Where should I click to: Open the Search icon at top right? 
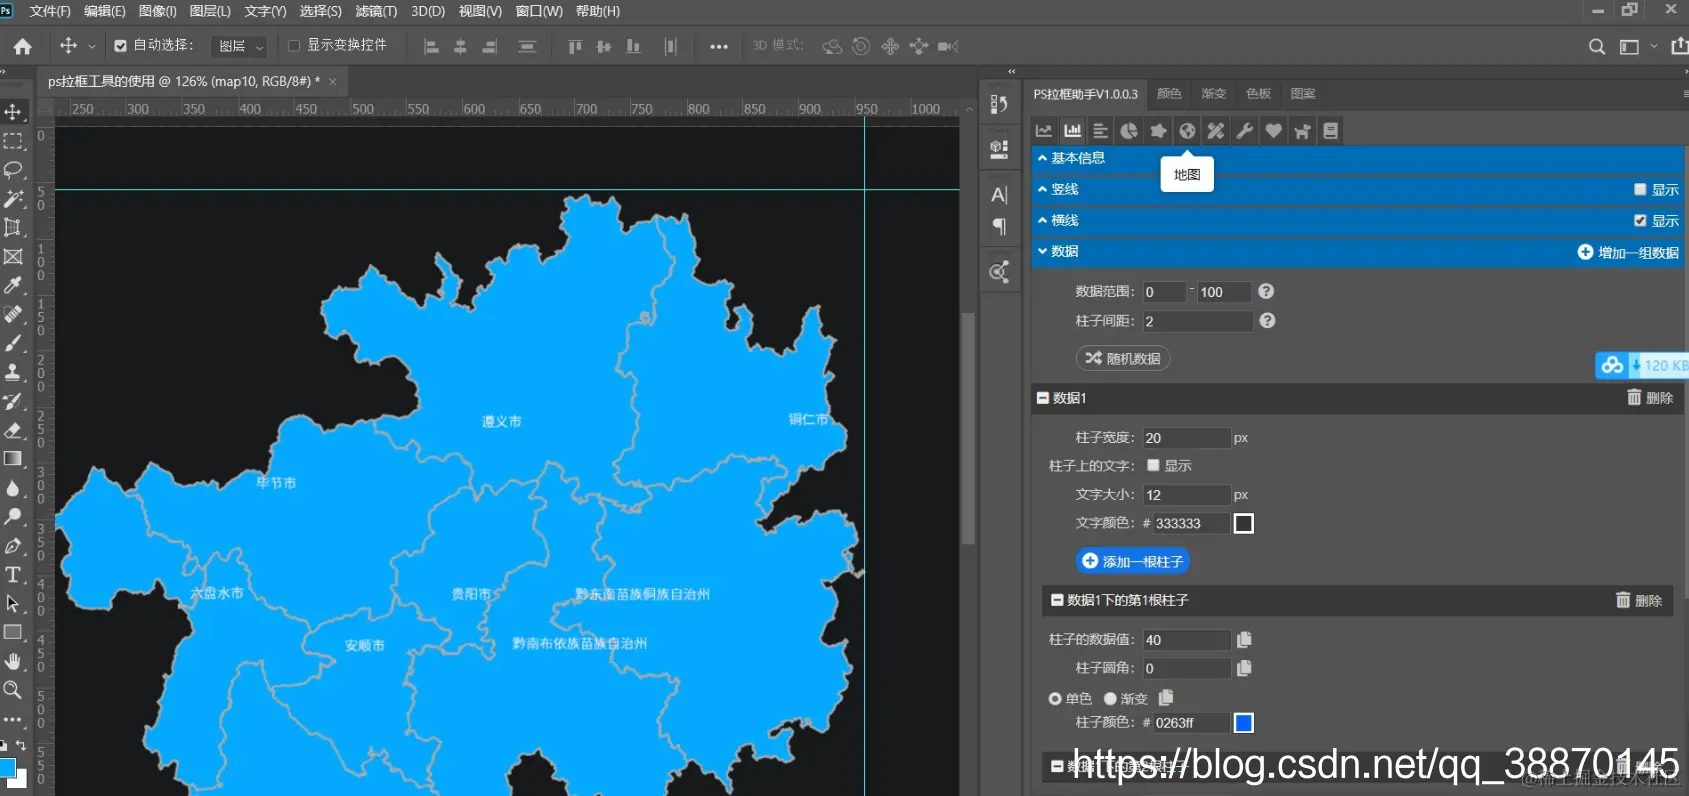(x=1597, y=46)
